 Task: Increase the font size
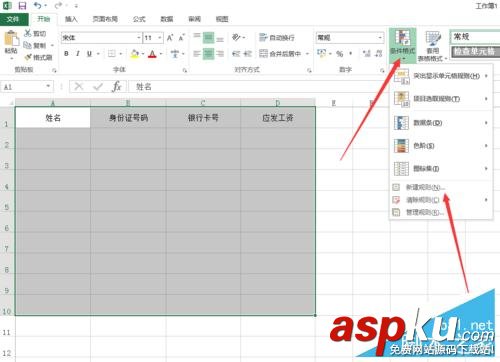pos(170,38)
